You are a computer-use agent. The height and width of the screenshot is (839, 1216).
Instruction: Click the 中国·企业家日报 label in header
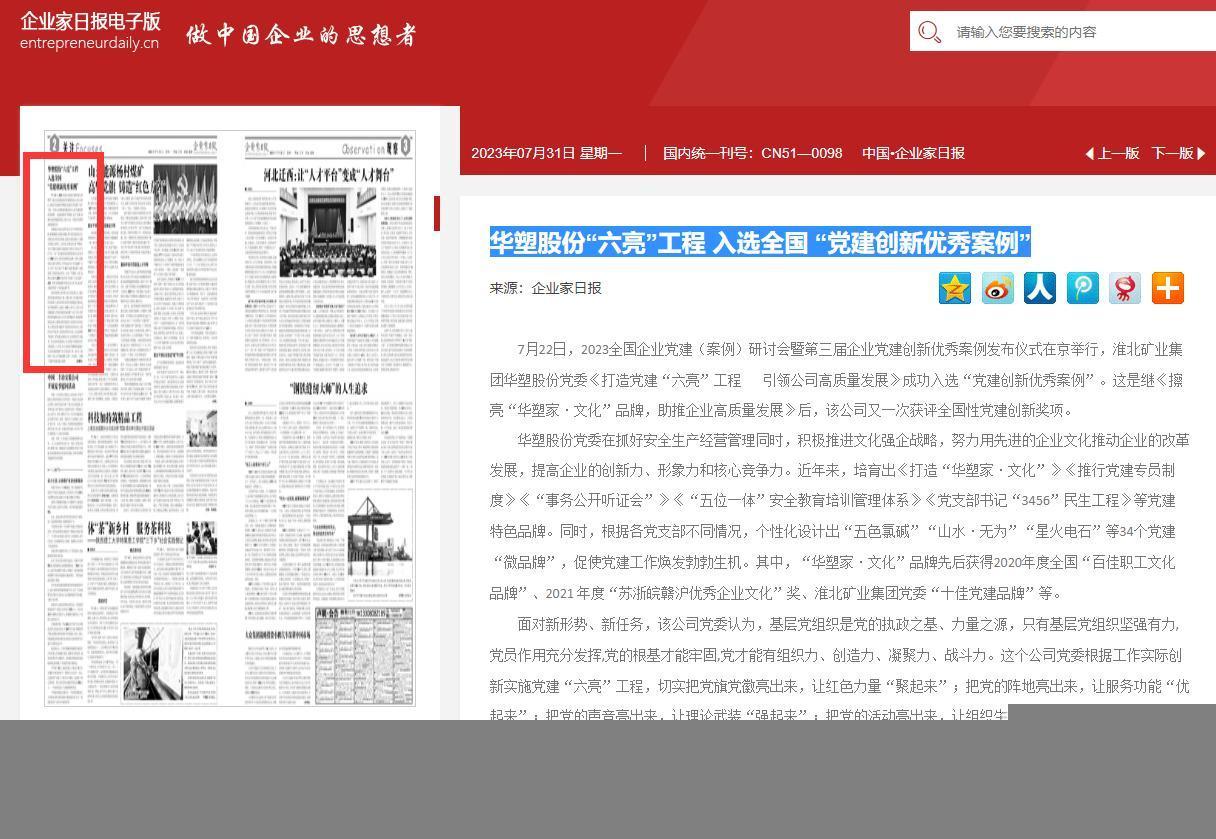[x=913, y=154]
